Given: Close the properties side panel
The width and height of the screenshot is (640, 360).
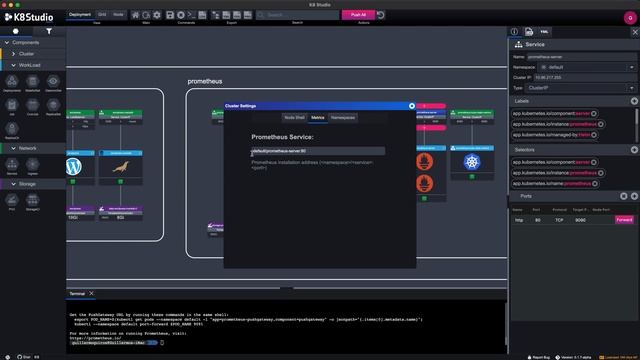Looking at the screenshot, I should pyautogui.click(x=635, y=32).
